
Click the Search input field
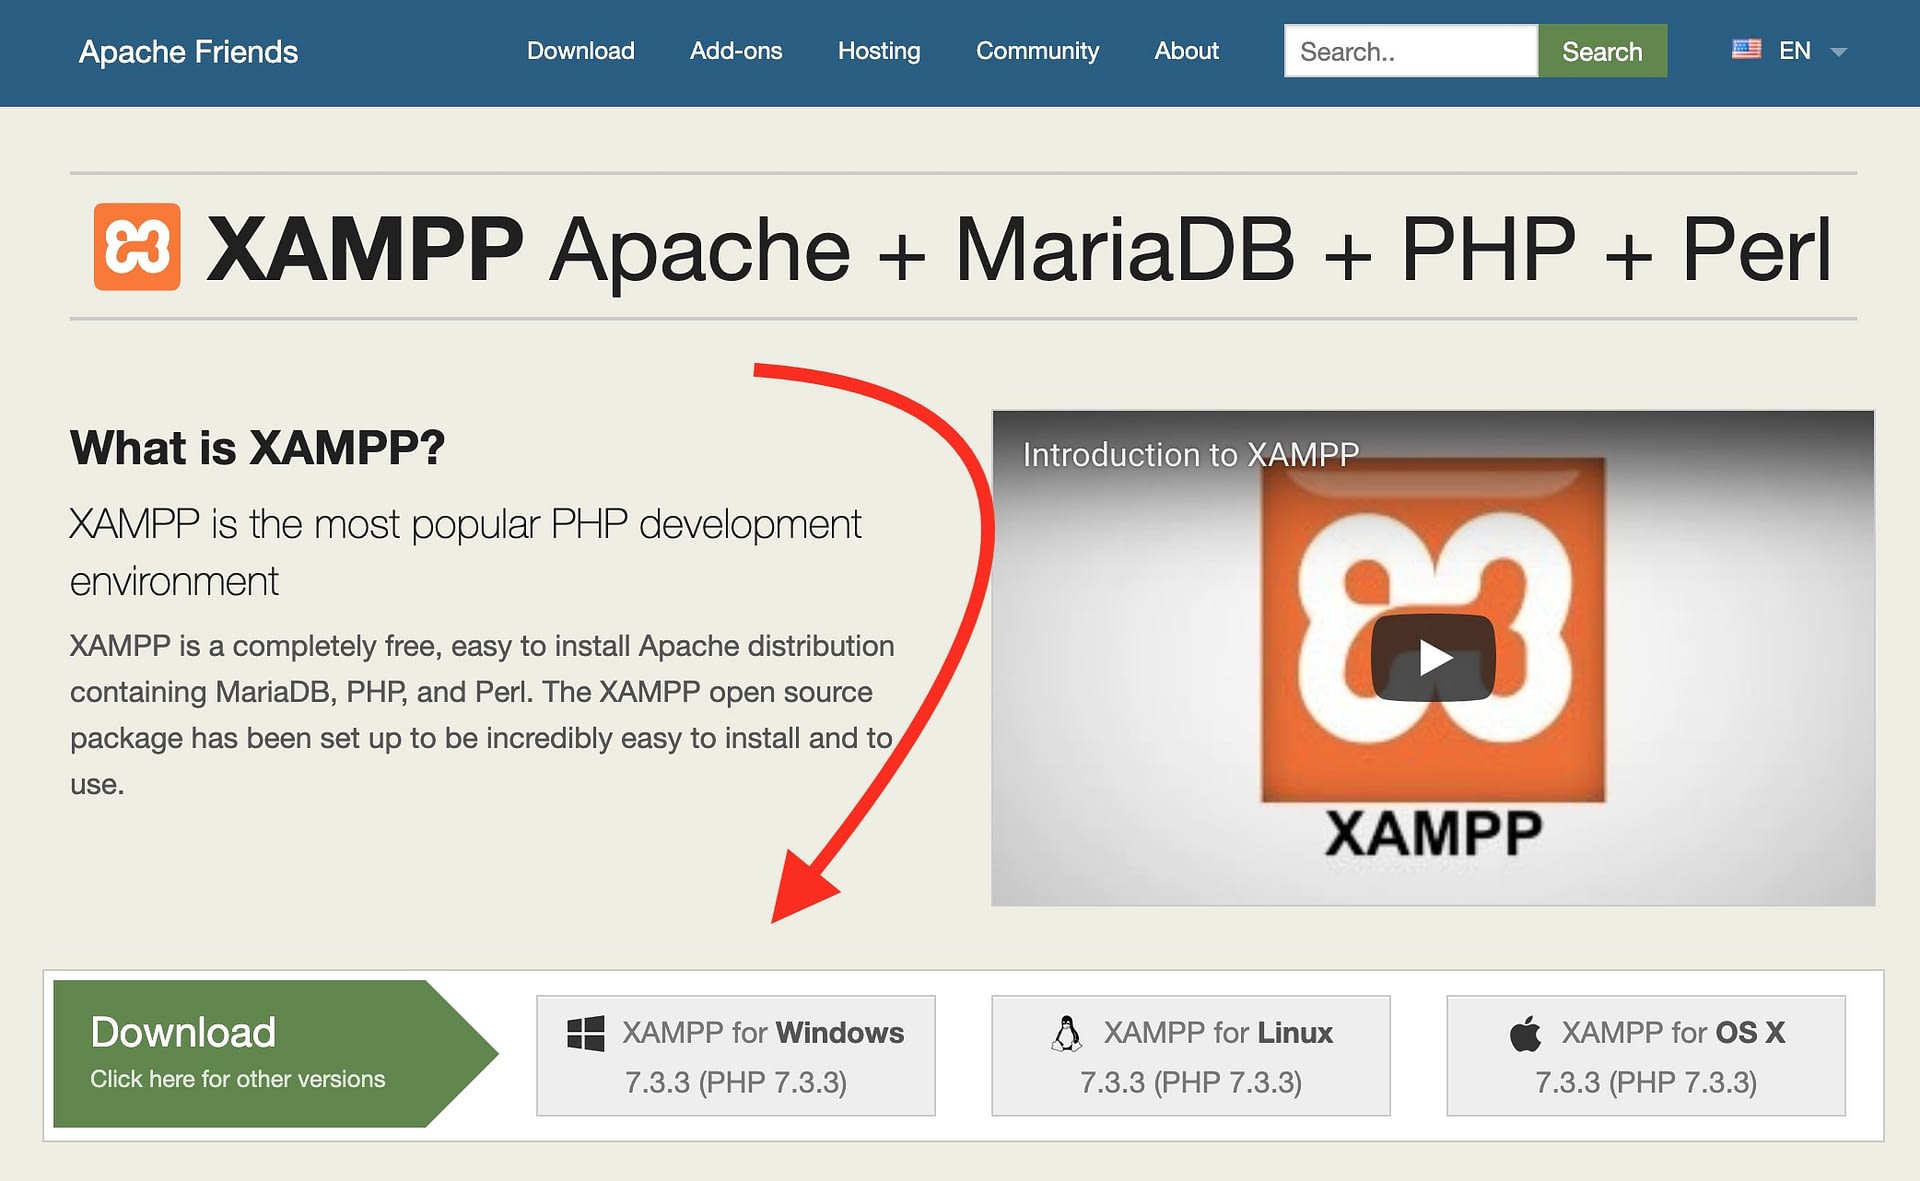pyautogui.click(x=1410, y=51)
